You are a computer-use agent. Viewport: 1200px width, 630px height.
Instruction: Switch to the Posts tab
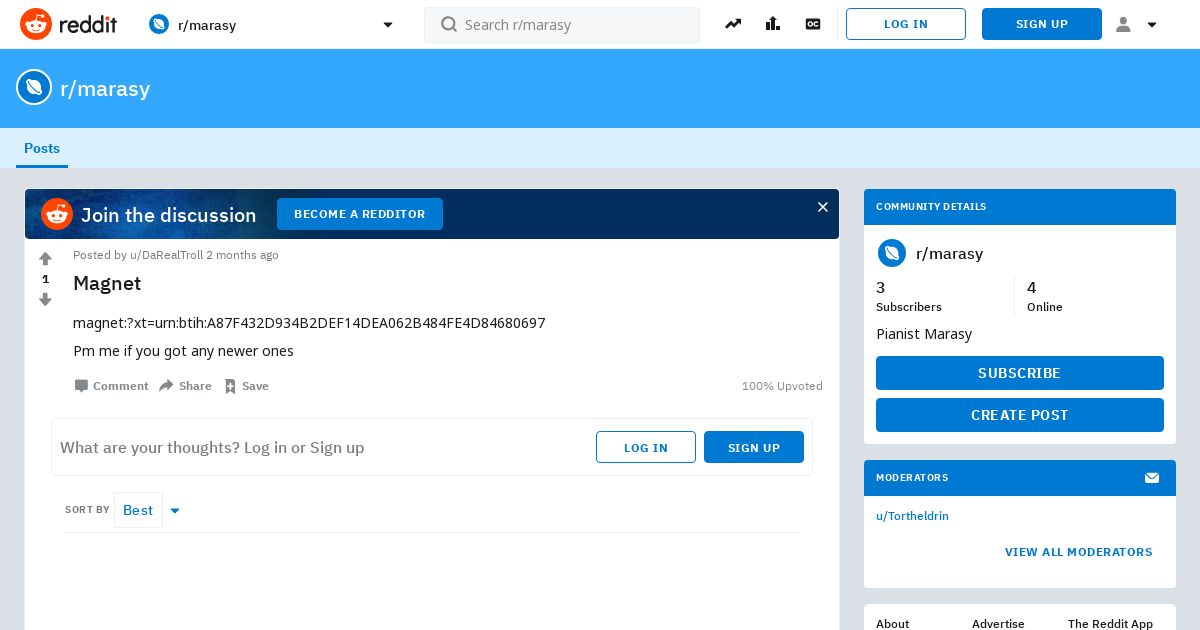pyautogui.click(x=42, y=148)
